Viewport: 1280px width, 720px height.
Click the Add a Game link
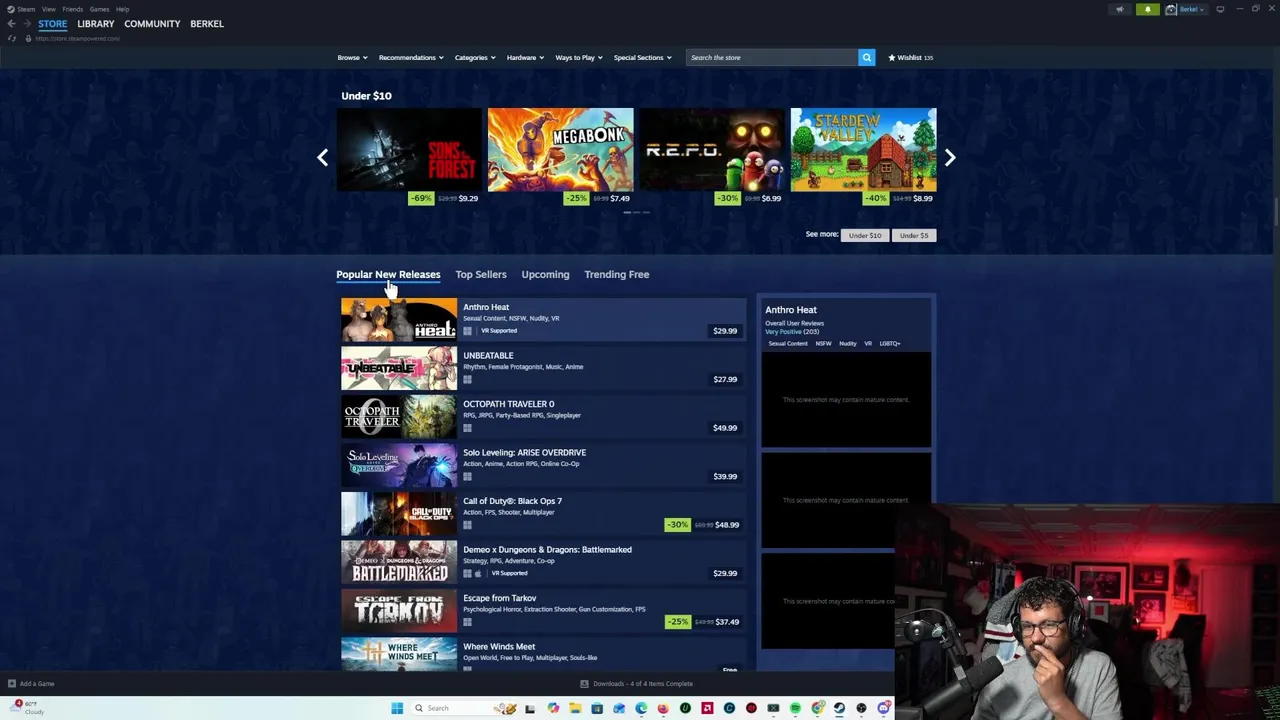[x=37, y=684]
